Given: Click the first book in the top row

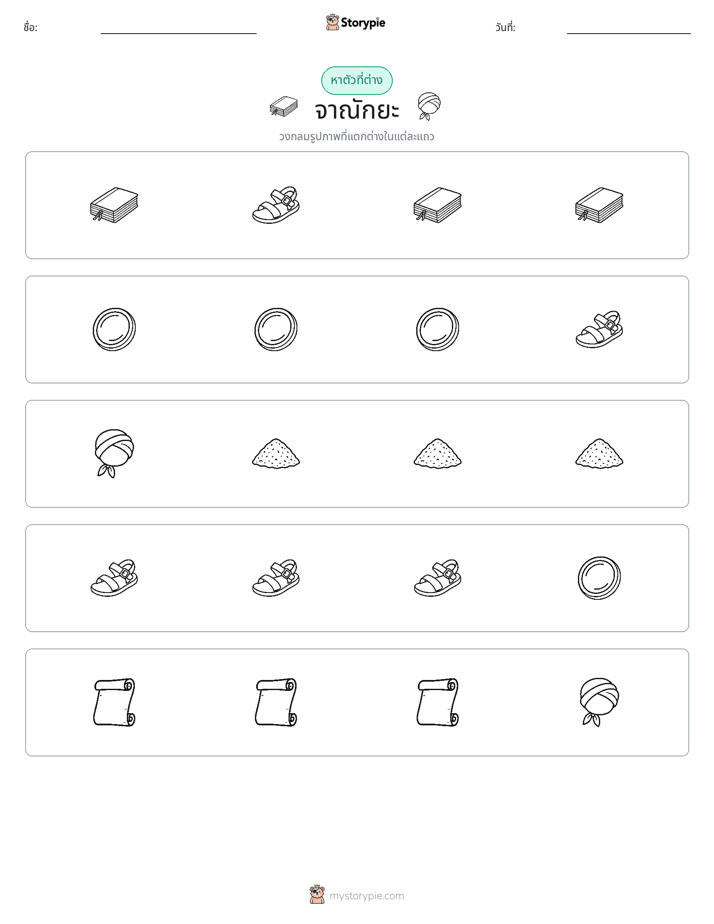Looking at the screenshot, I should click(114, 205).
